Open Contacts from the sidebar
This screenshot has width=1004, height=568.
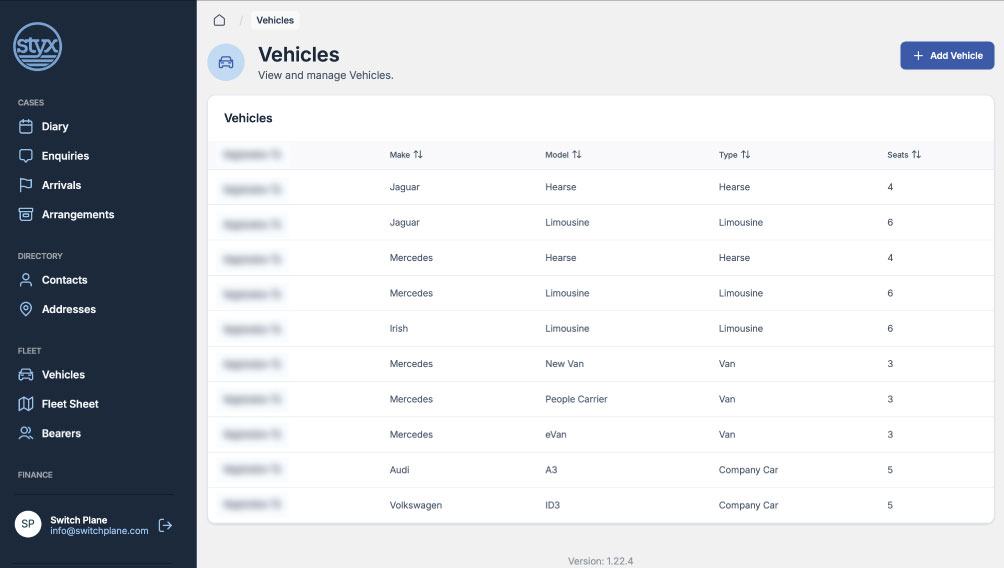(x=64, y=280)
